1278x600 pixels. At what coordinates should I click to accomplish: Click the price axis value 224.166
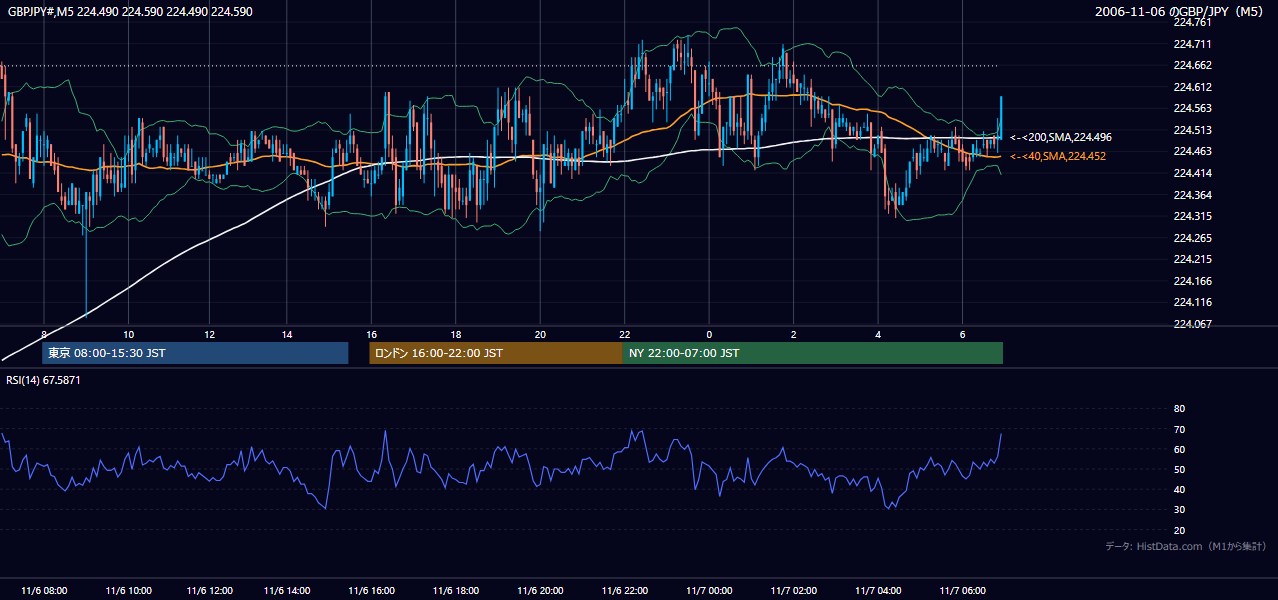coord(1192,281)
